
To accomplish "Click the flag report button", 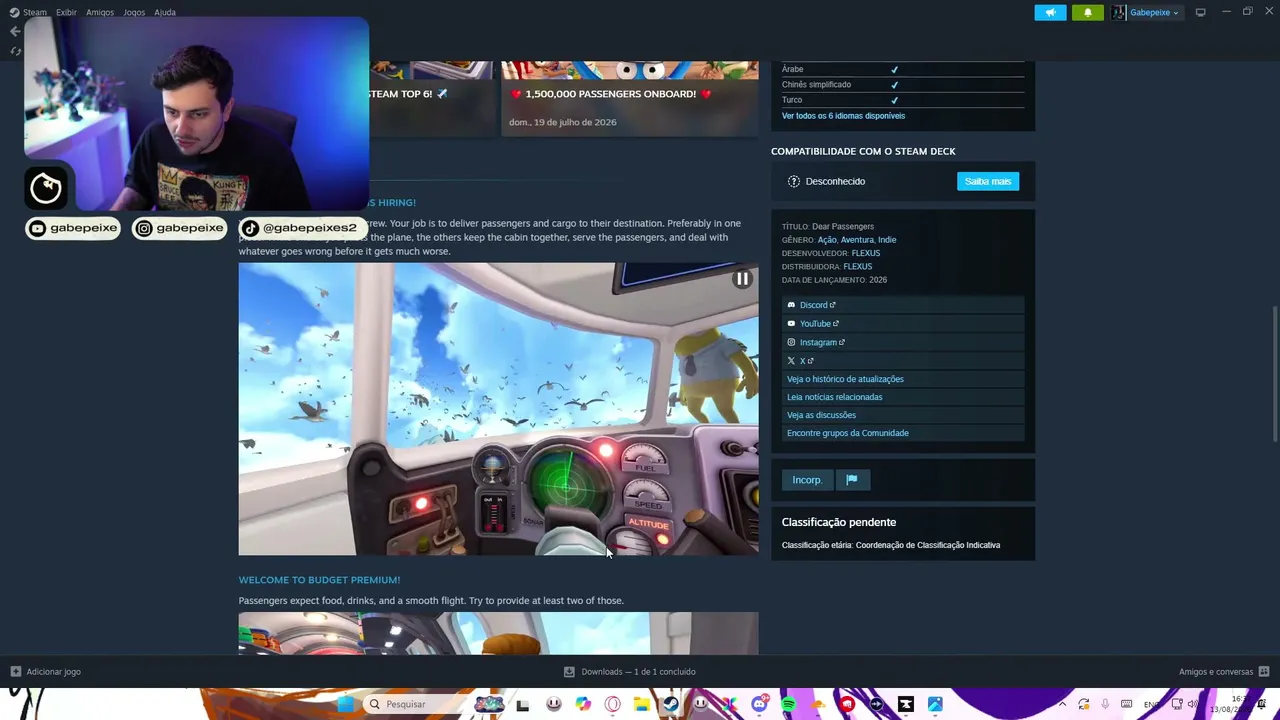I will click(852, 480).
